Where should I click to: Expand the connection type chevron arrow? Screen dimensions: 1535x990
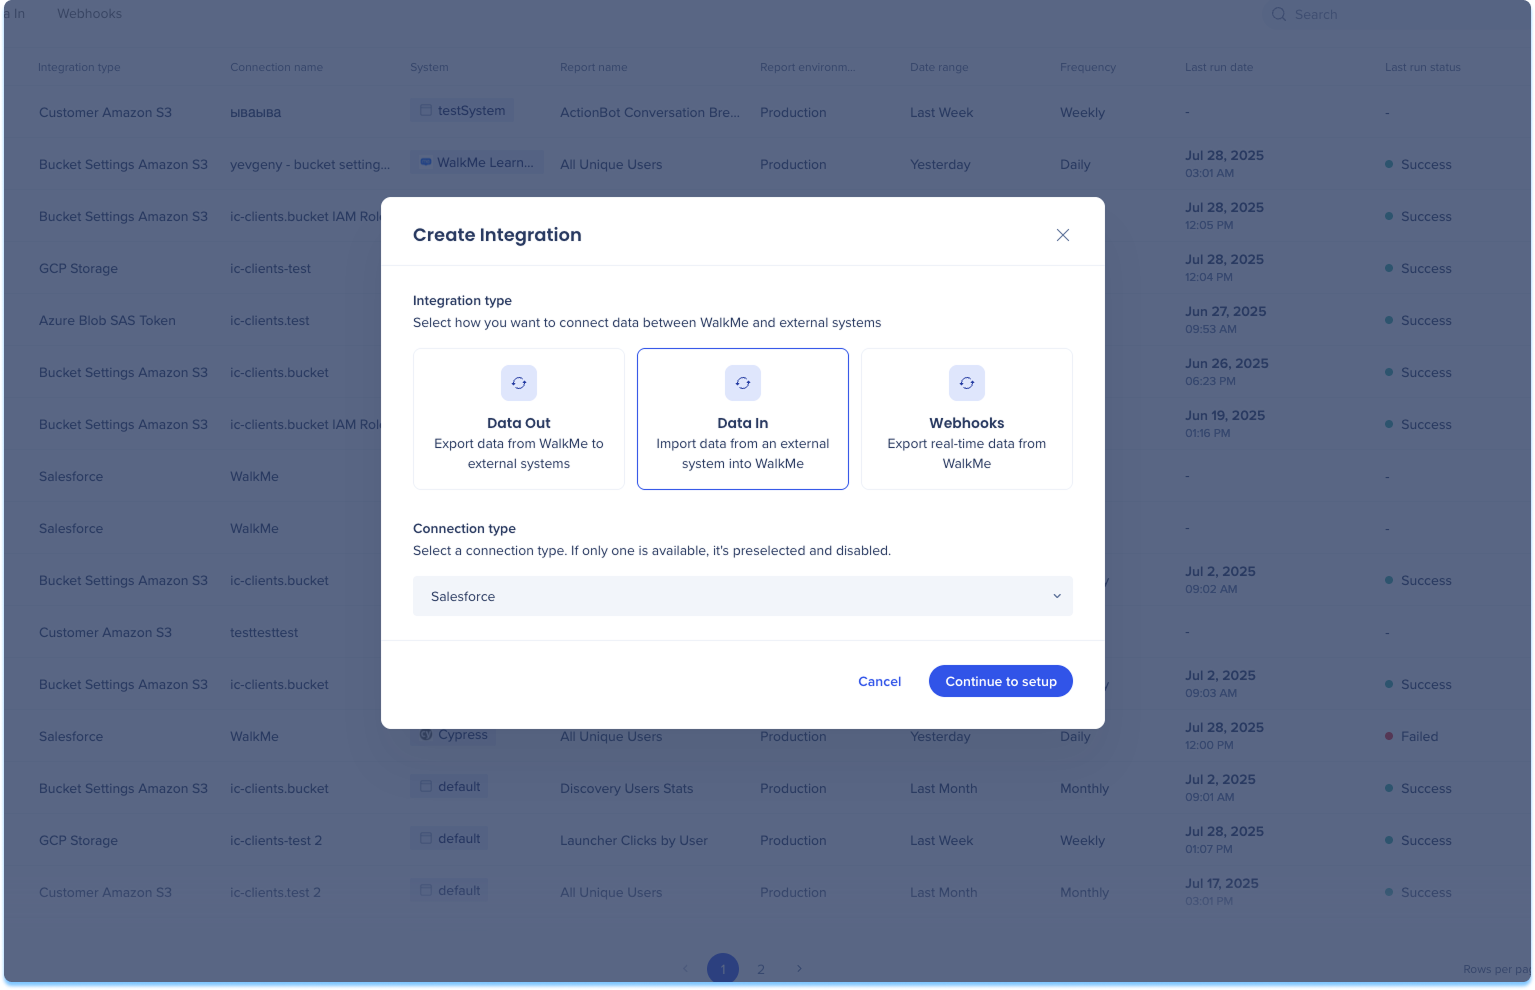point(1056,596)
